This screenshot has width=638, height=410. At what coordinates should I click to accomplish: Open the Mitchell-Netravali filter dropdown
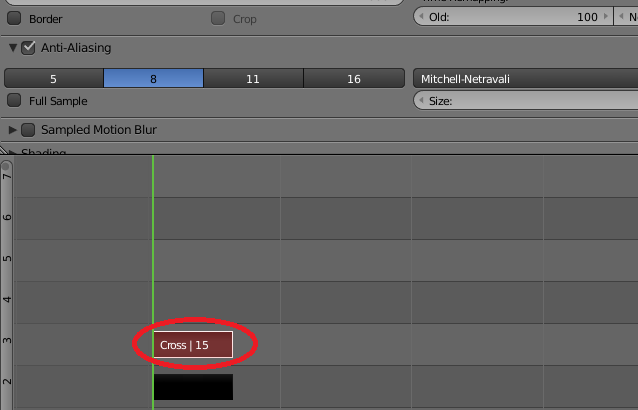pos(525,78)
